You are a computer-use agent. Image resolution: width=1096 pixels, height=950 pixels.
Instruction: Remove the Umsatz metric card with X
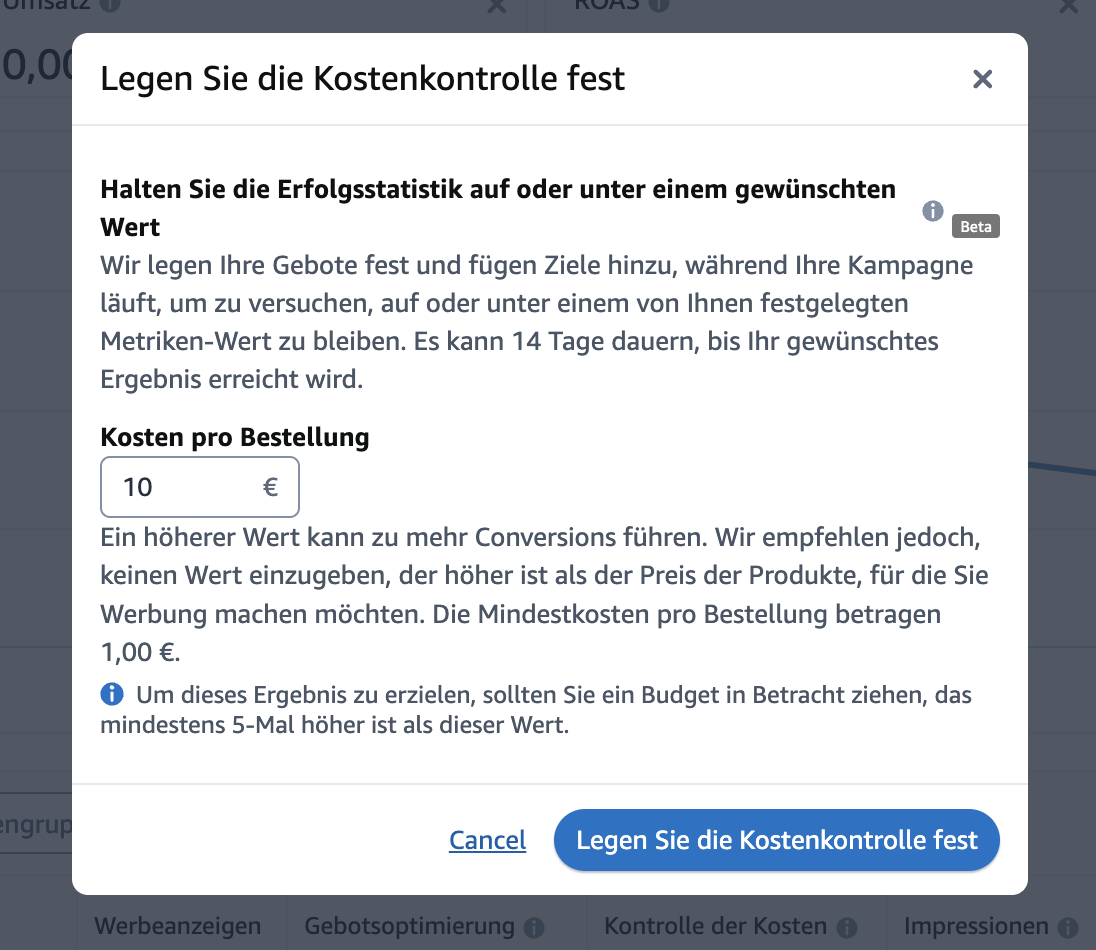pyautogui.click(x=496, y=6)
